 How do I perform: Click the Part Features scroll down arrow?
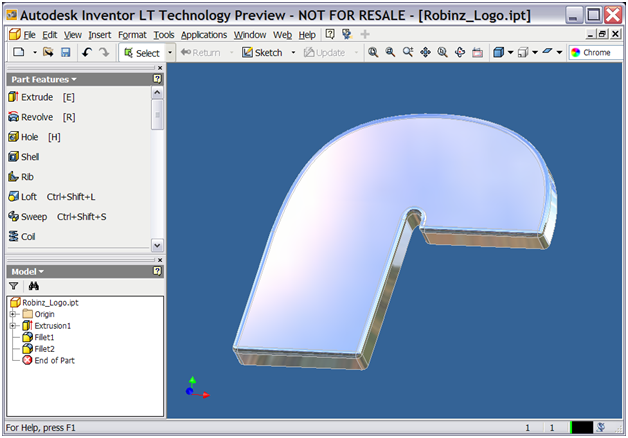pyautogui.click(x=157, y=245)
